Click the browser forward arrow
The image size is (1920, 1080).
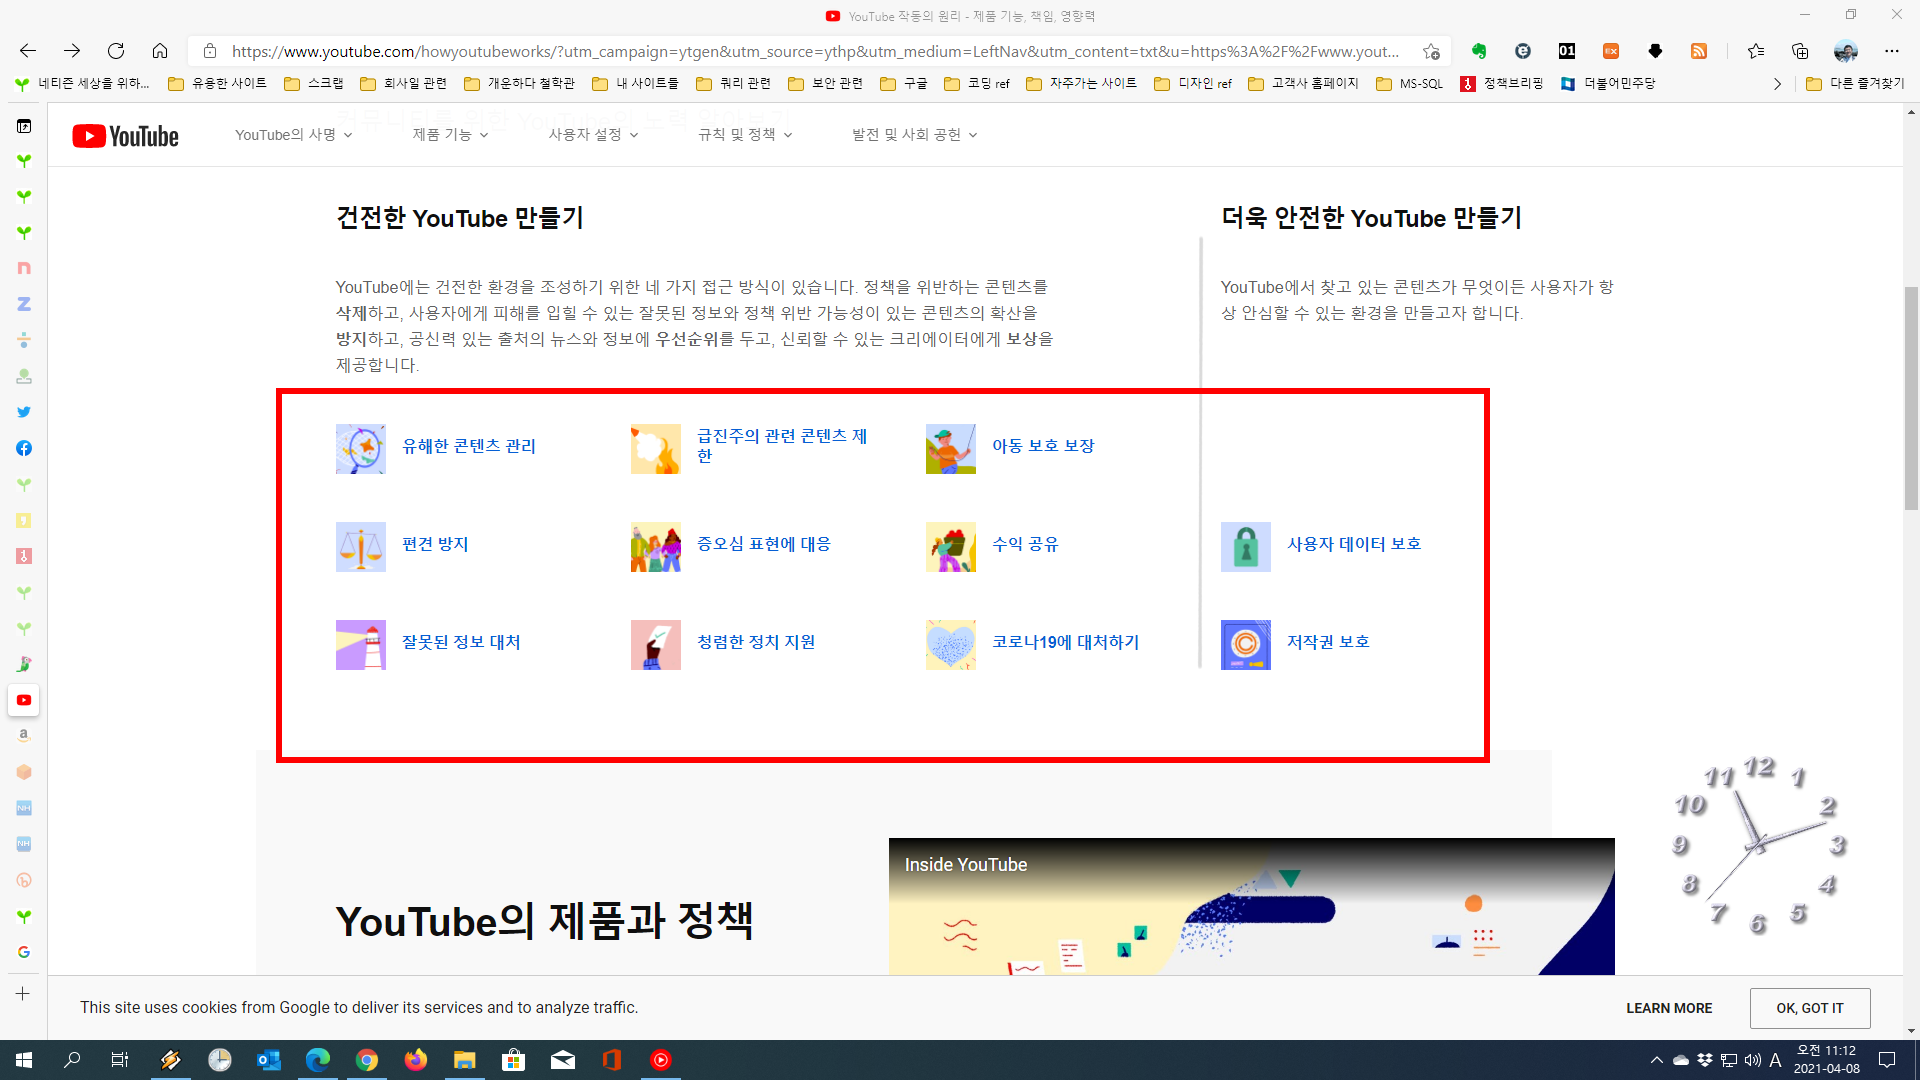coord(72,51)
